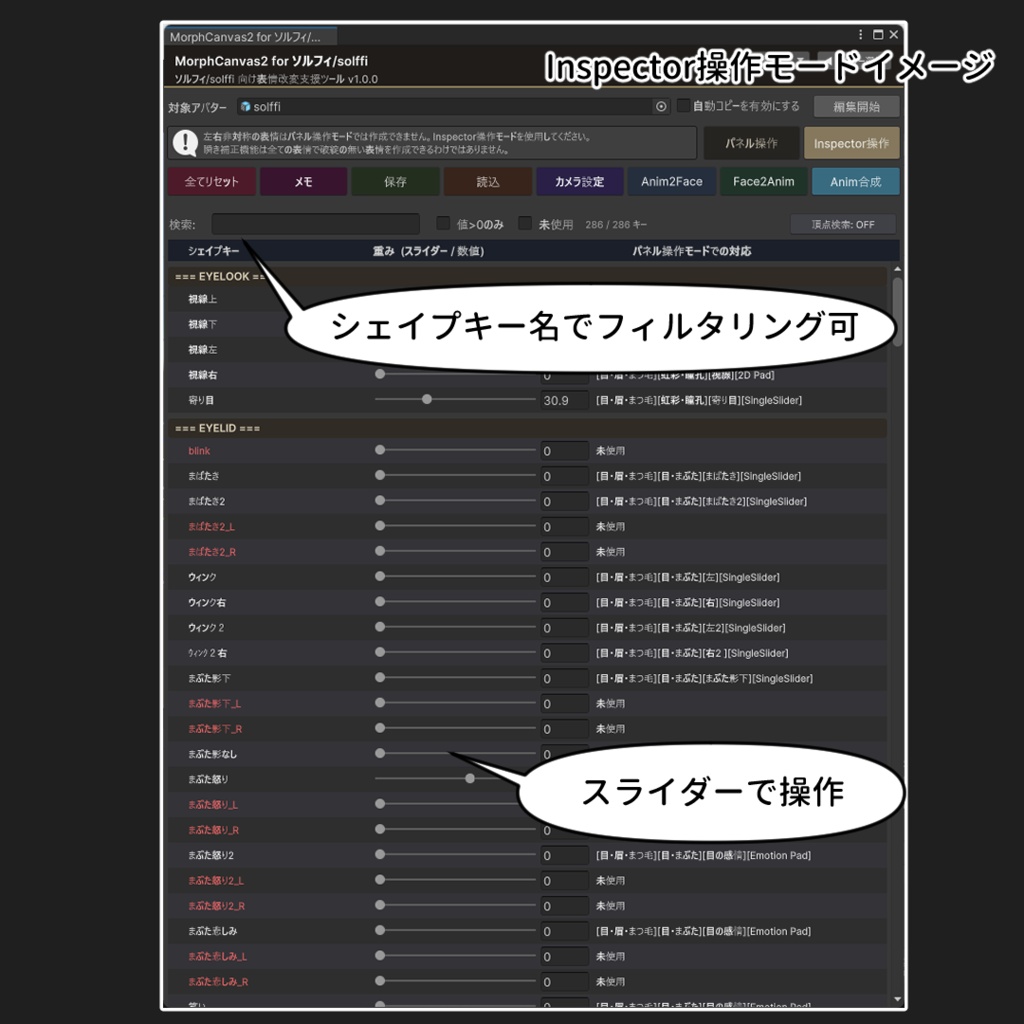Click the scroll down arrow of the list
This screenshot has height=1024, width=1024.
pyautogui.click(x=897, y=999)
